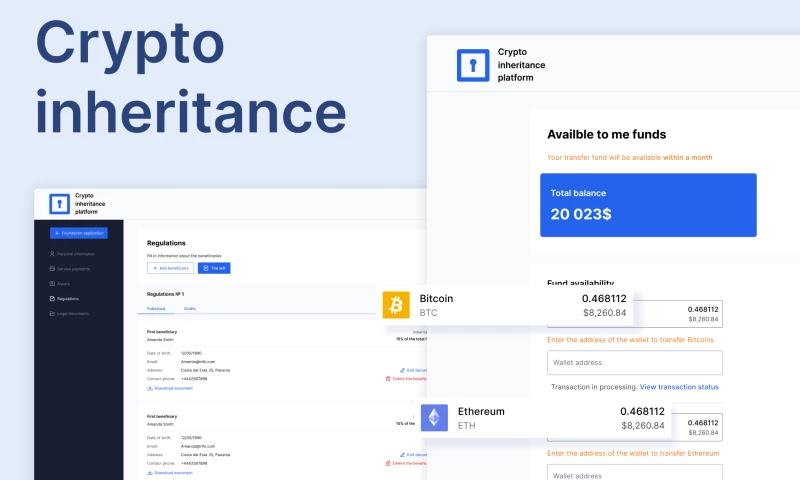Open The will button
Viewport: 800px width, 480px height.
214,268
